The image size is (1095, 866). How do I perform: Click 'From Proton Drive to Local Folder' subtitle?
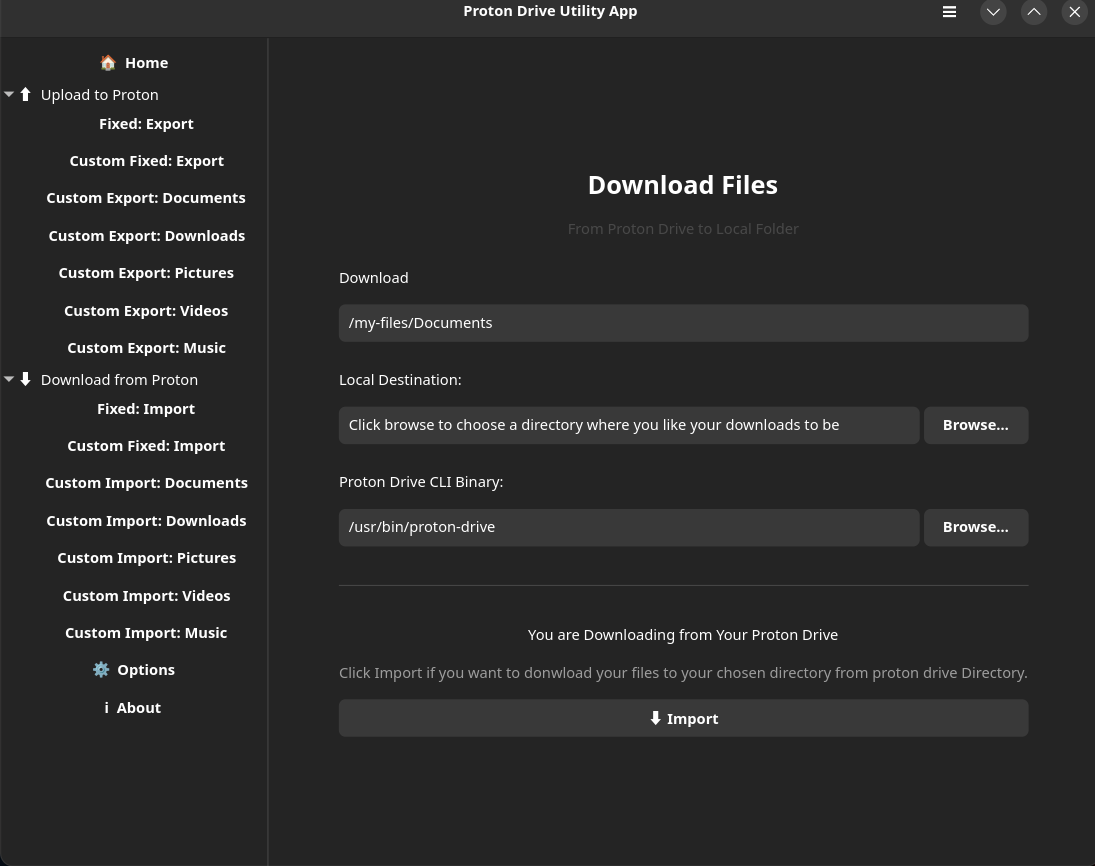click(x=682, y=228)
